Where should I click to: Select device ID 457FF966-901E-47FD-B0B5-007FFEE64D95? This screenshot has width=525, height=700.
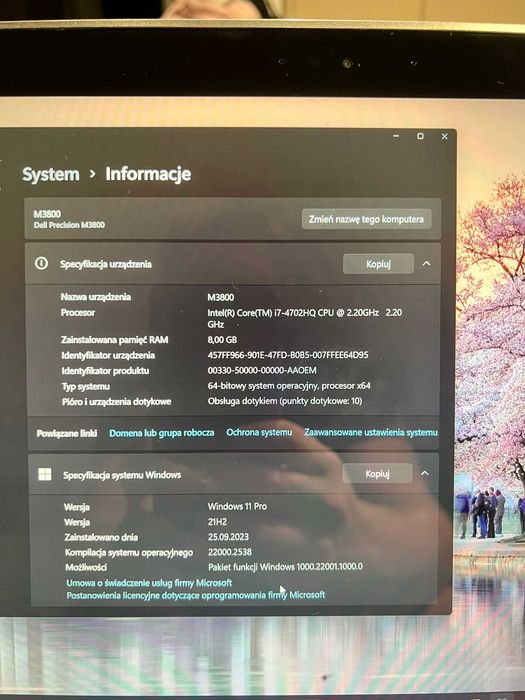pyautogui.click(x=288, y=355)
